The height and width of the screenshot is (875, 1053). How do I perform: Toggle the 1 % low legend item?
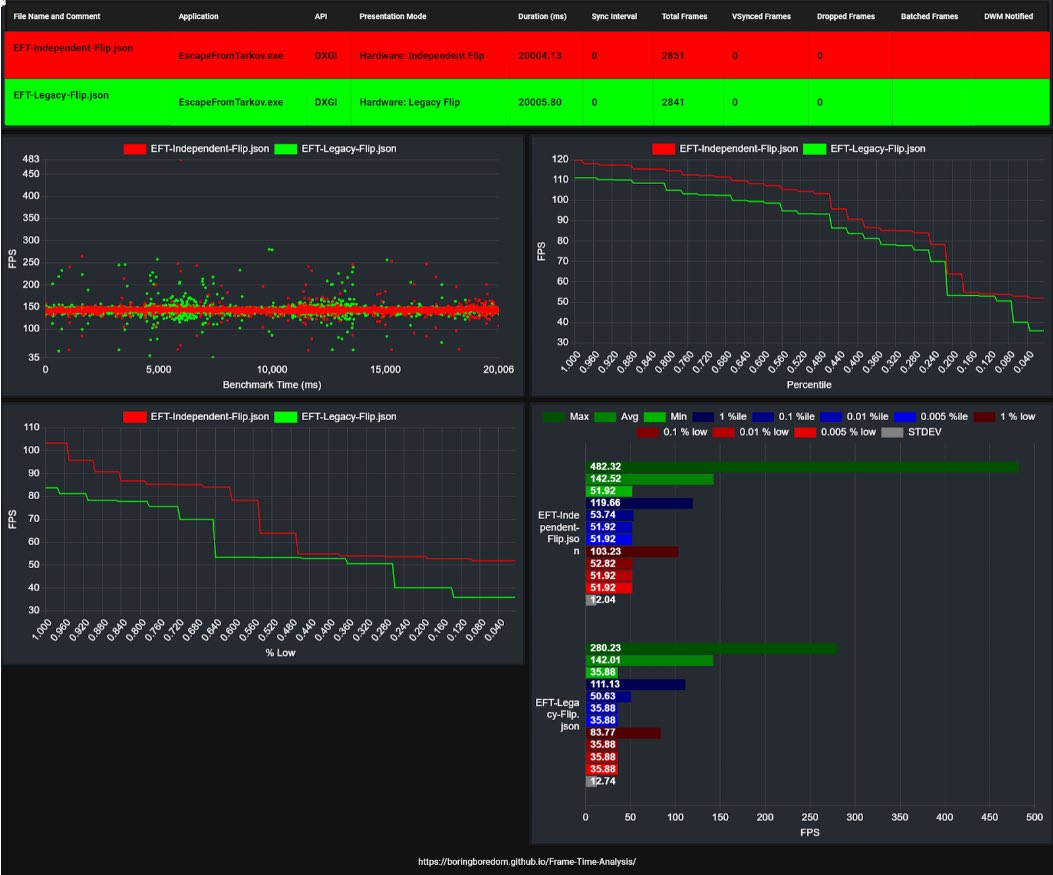1005,417
